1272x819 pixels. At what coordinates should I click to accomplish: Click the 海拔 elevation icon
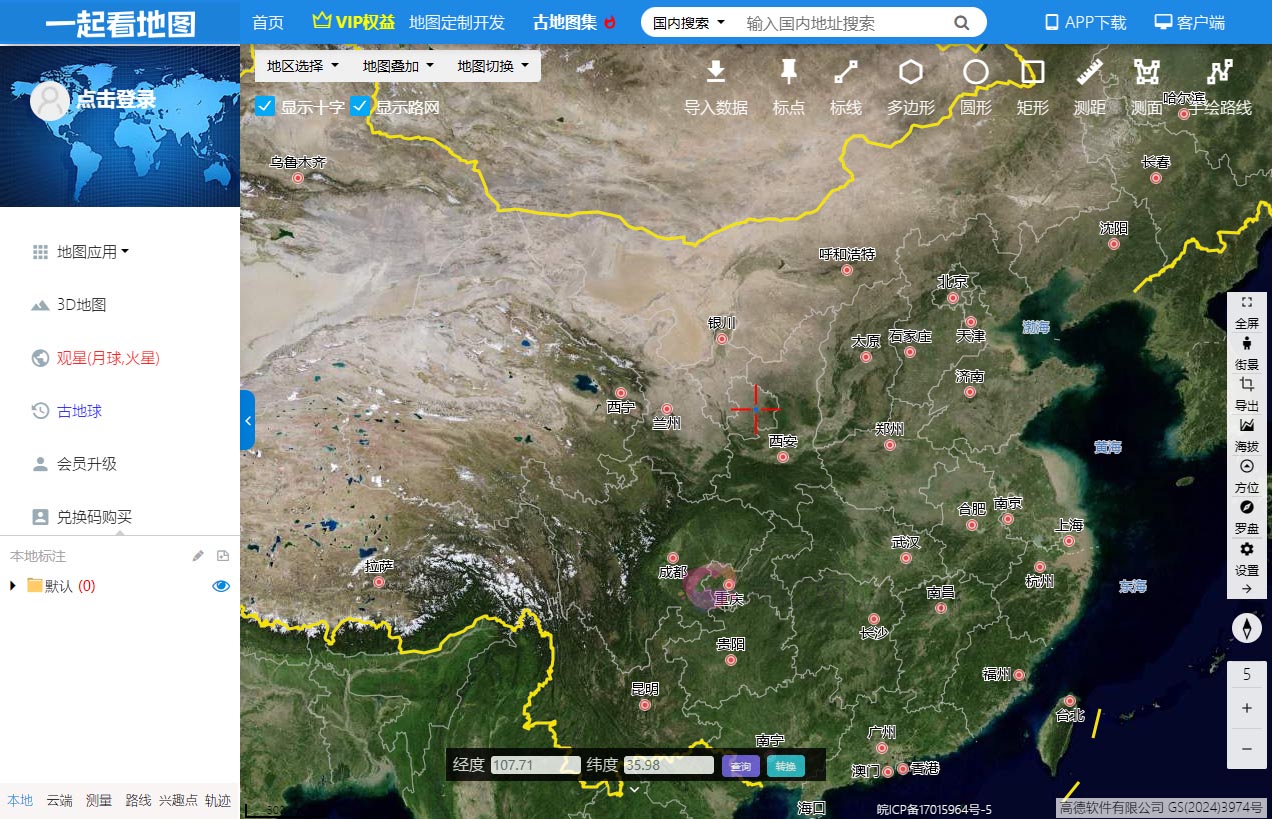[x=1246, y=426]
